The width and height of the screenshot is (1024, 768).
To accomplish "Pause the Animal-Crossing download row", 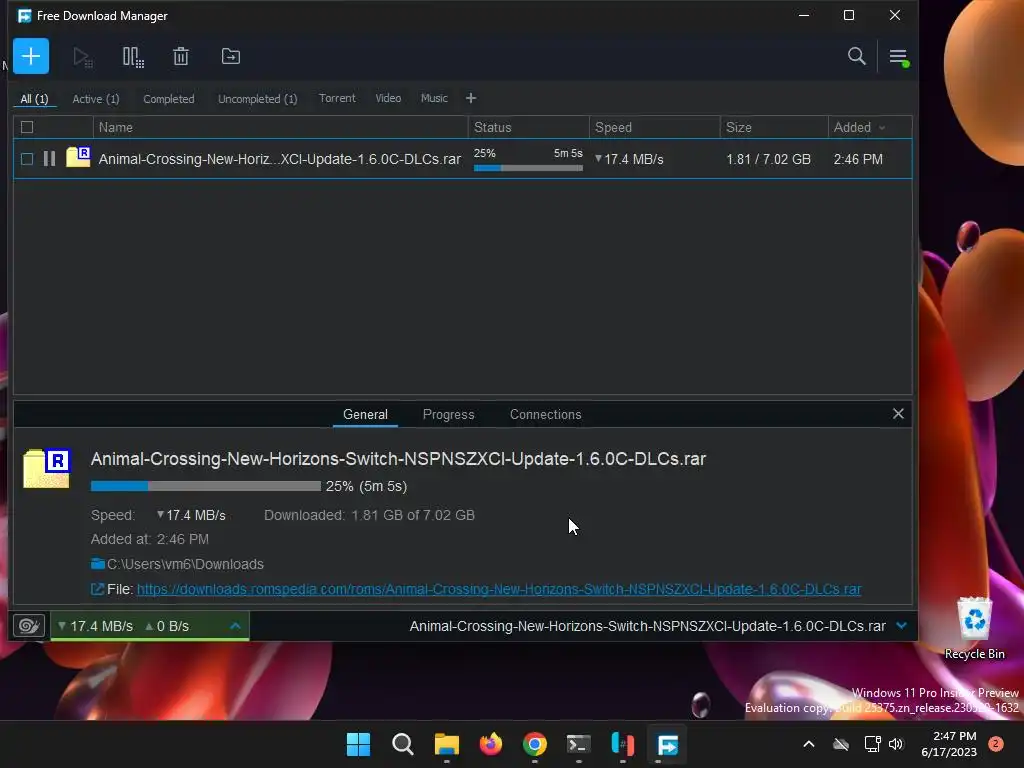I will pos(50,159).
